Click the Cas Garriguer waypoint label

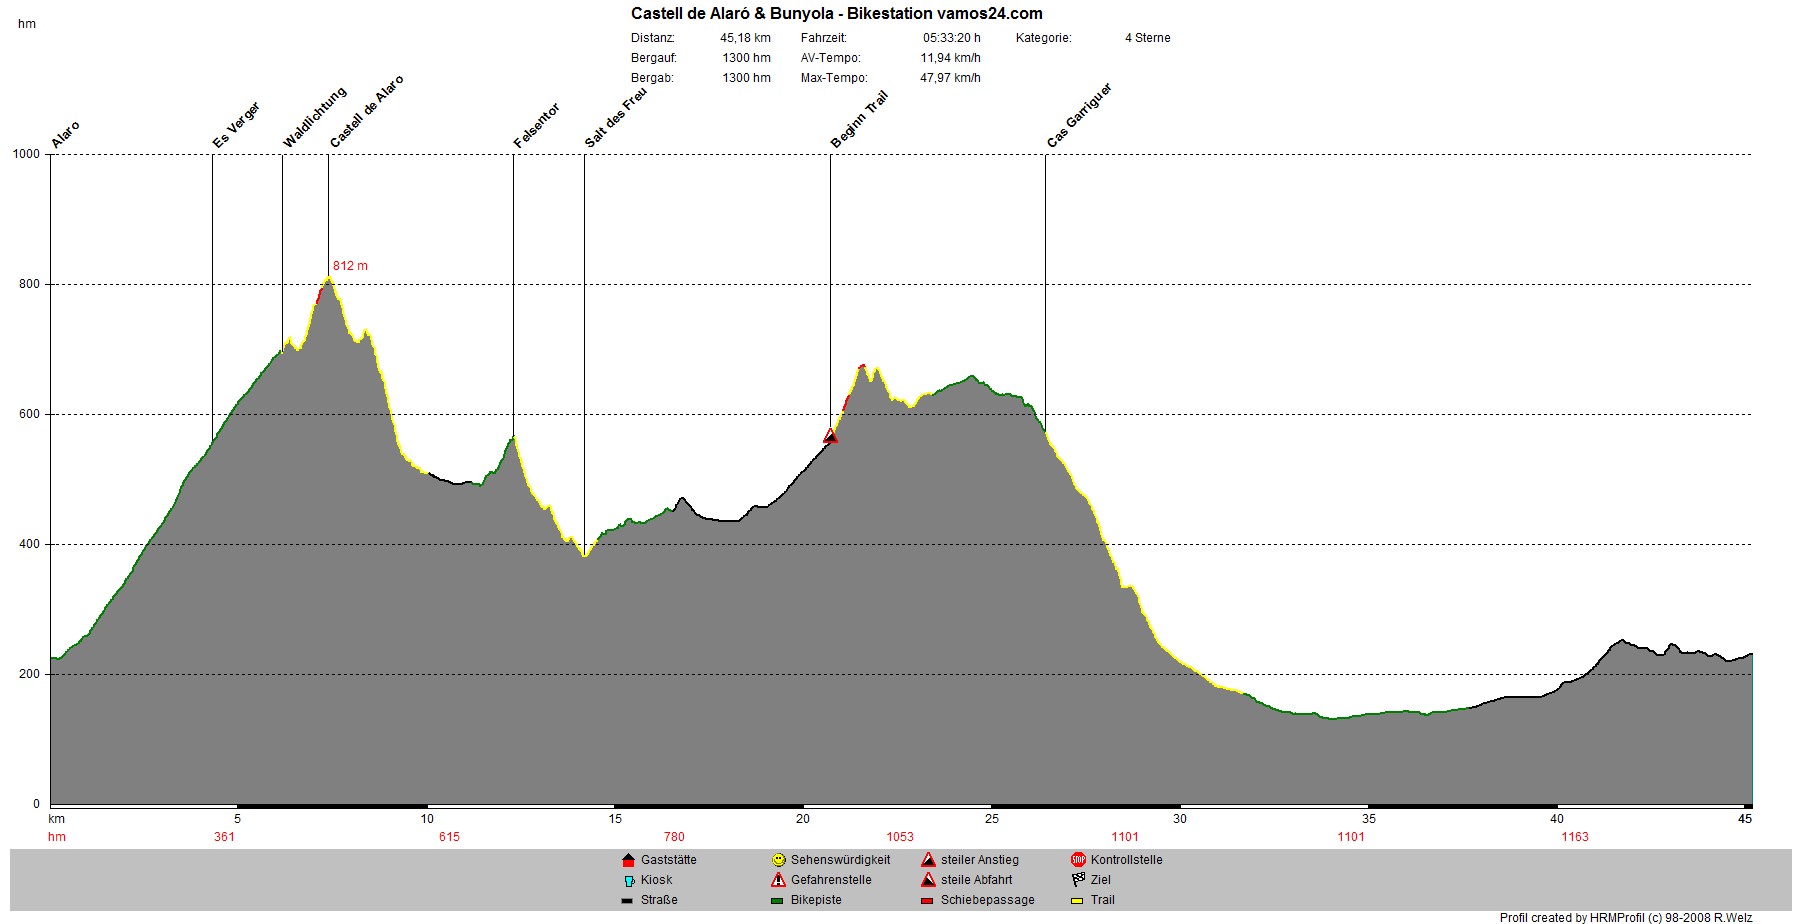tap(1079, 116)
